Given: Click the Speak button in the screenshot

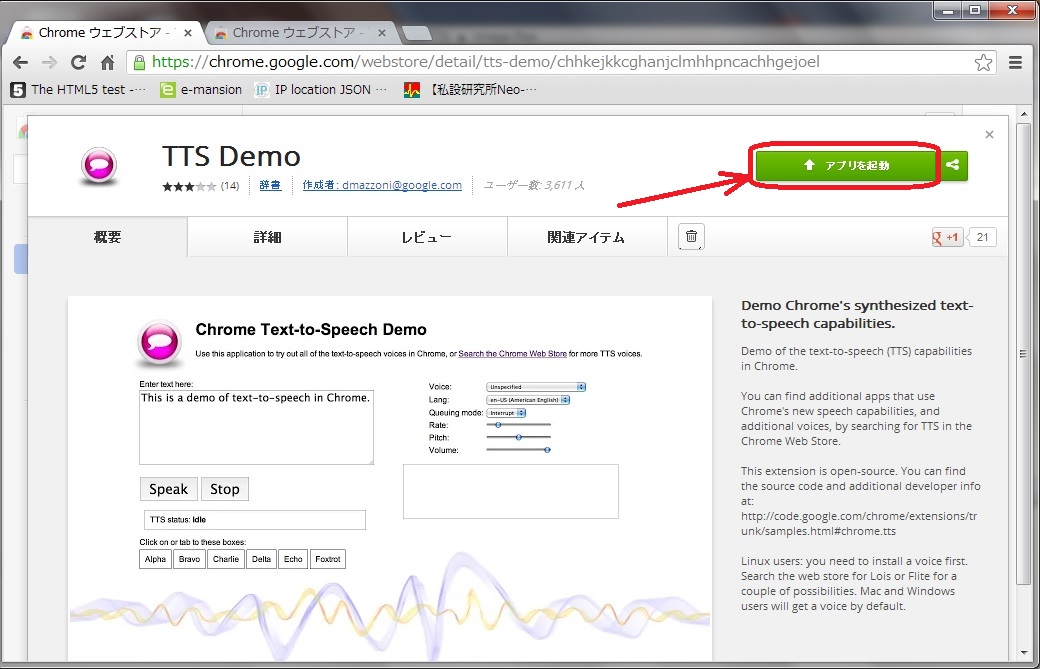Looking at the screenshot, I should click(168, 489).
